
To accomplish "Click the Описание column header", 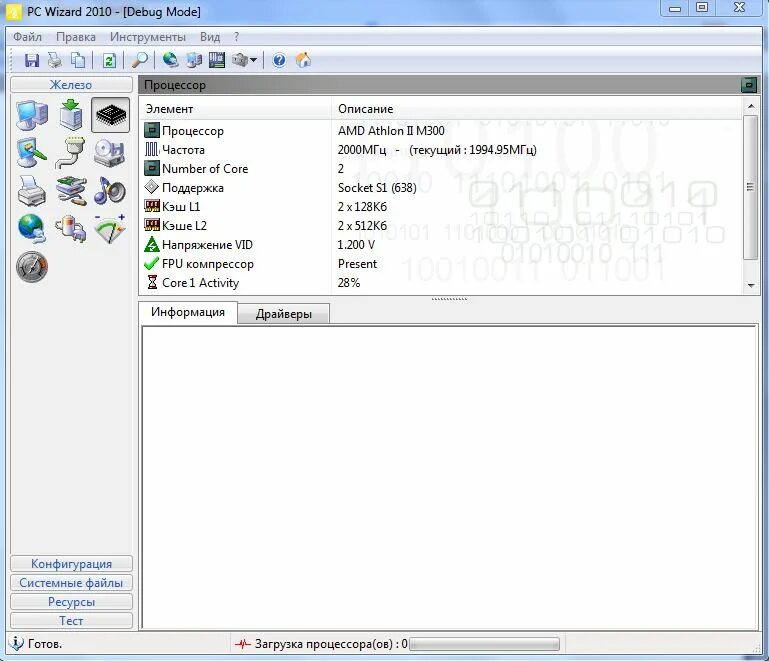I will (x=537, y=109).
